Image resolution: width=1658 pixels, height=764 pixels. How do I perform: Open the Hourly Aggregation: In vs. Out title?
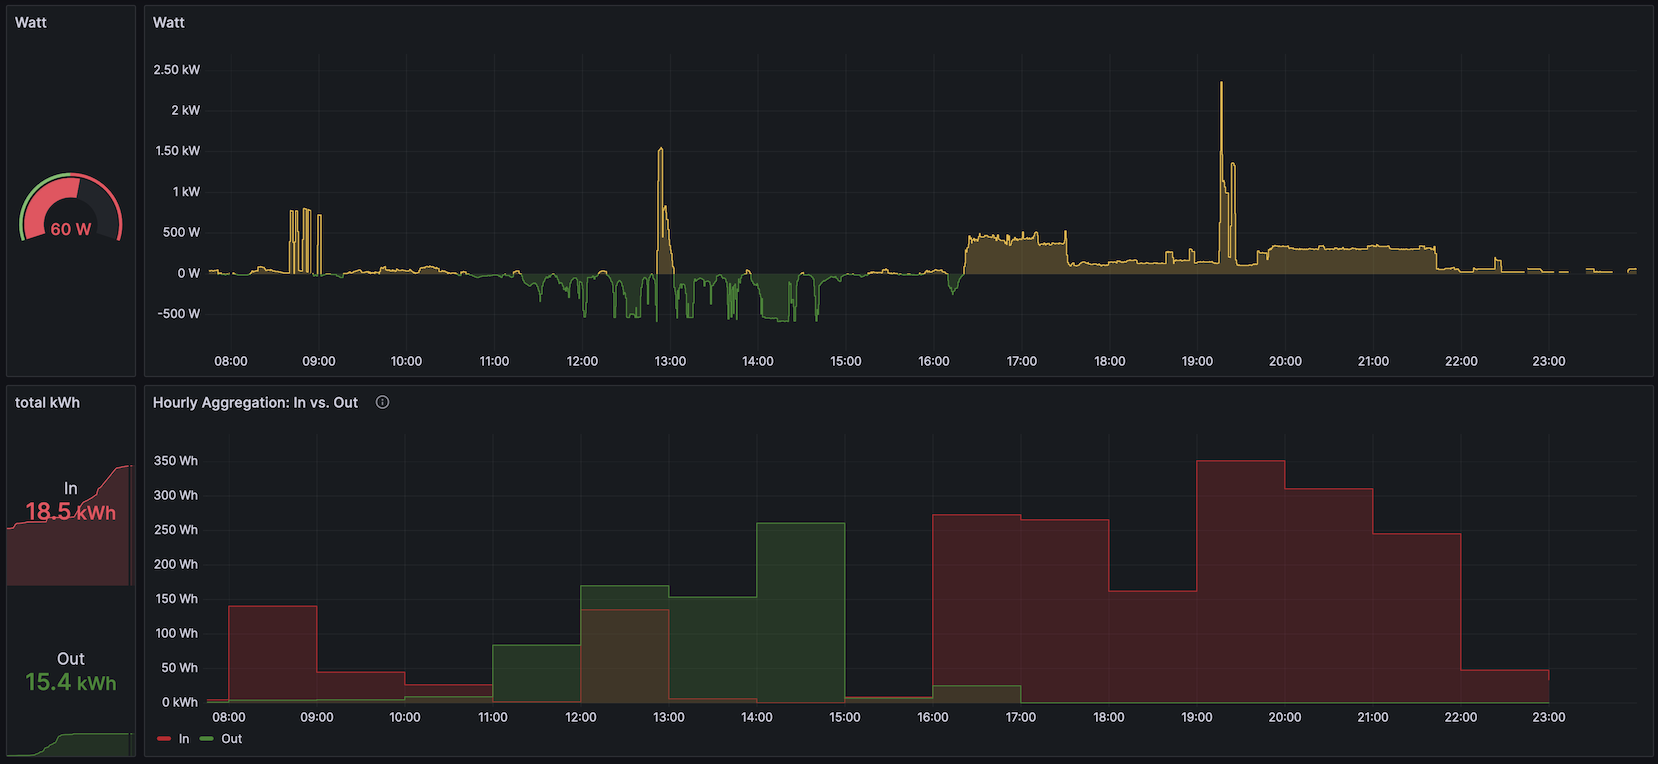(255, 402)
